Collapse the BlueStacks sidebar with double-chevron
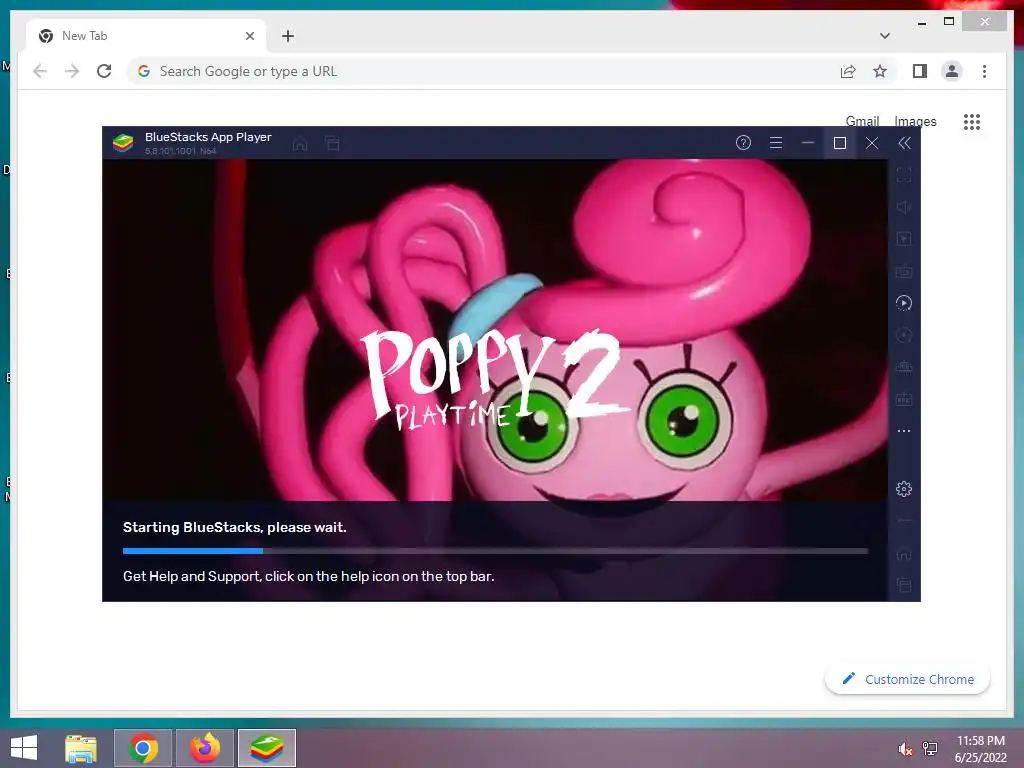 [904, 143]
